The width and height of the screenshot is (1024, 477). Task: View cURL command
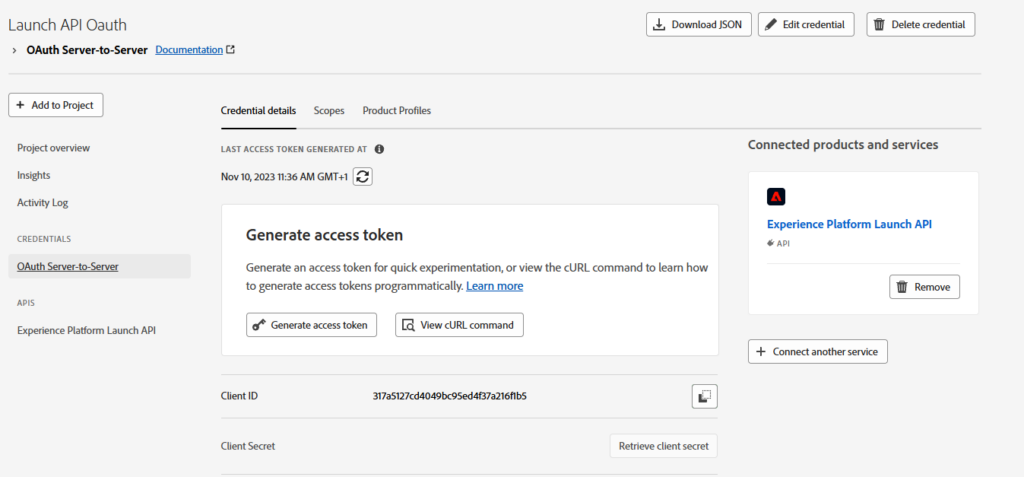pos(459,325)
